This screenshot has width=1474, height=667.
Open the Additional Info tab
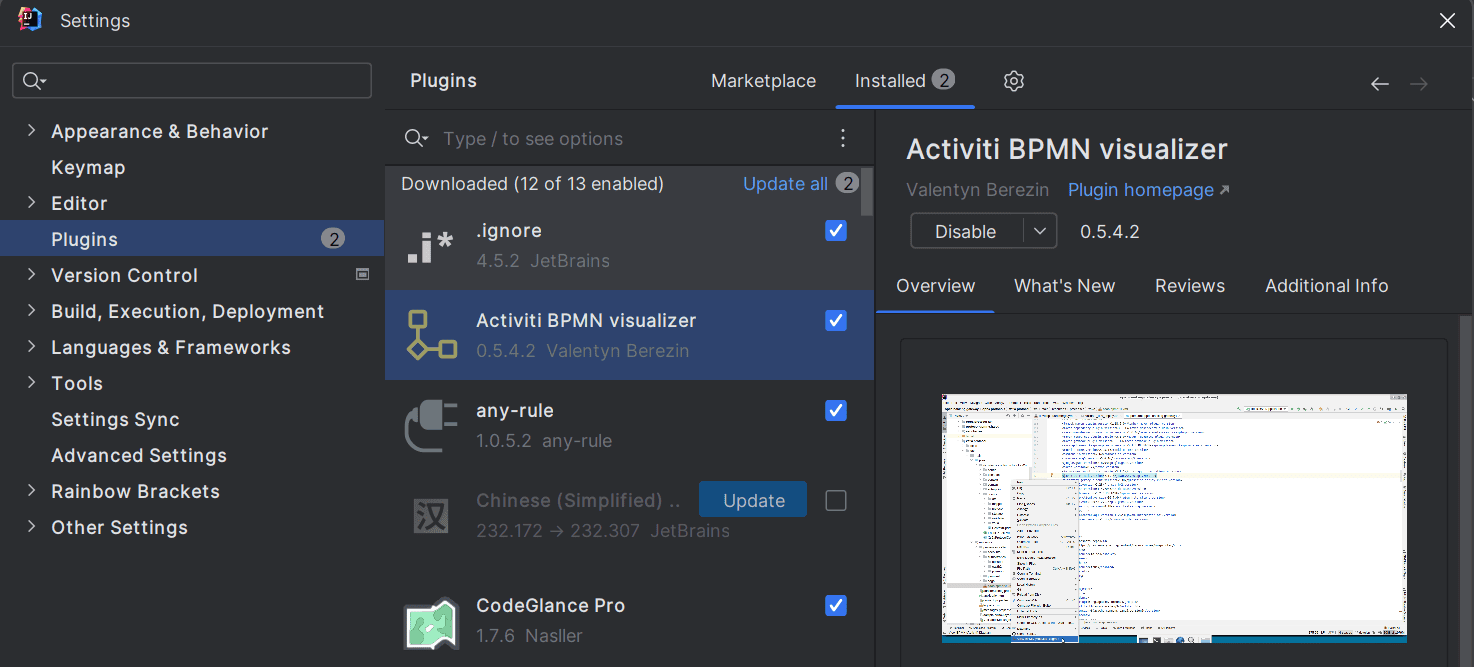tap(1326, 286)
